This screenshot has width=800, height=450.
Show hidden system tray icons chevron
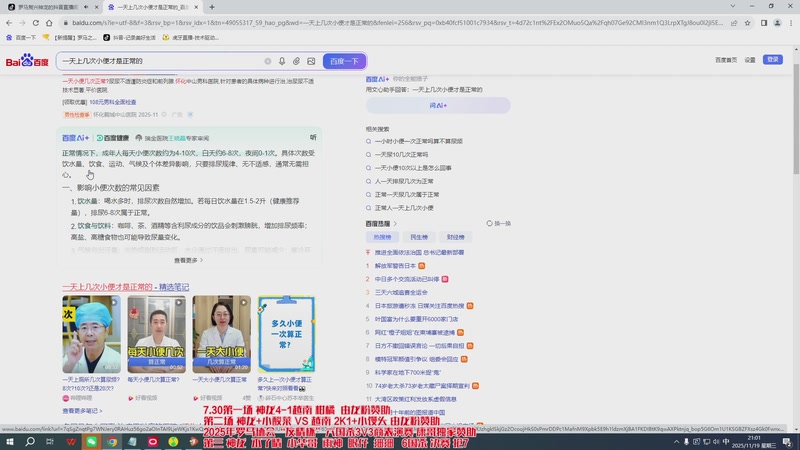point(677,442)
